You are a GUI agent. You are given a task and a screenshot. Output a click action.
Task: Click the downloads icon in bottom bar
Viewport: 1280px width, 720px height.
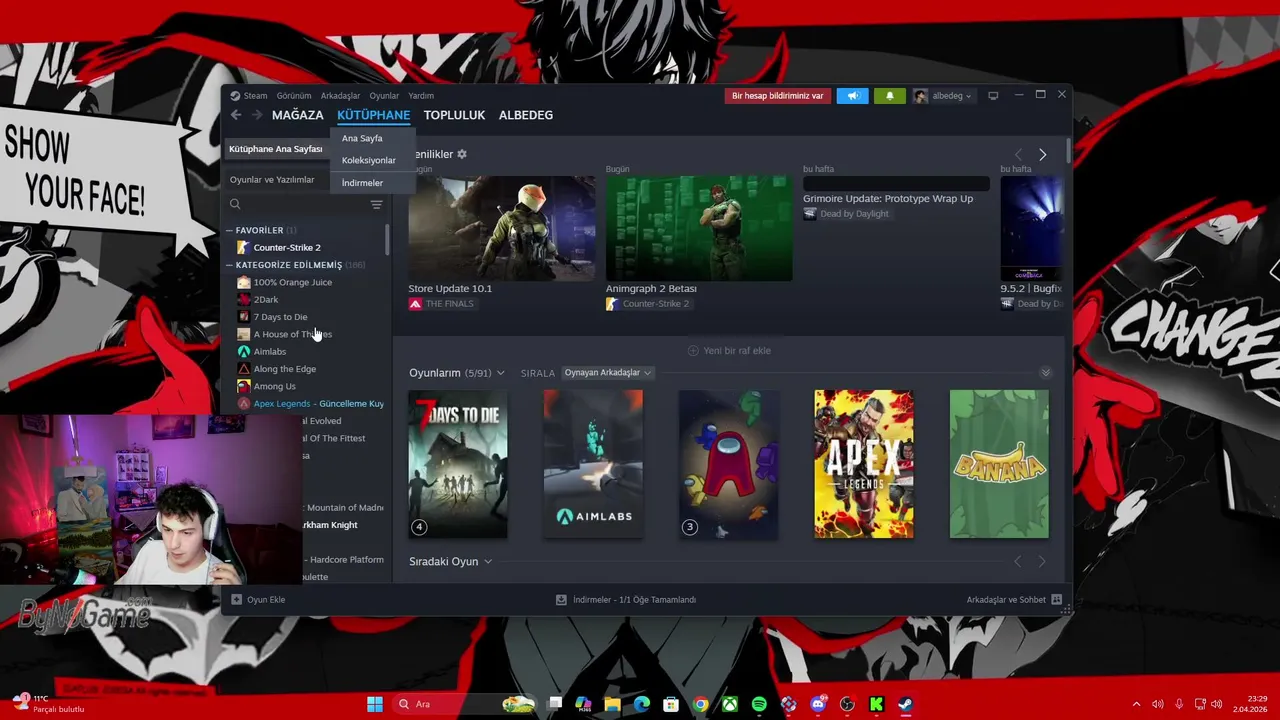pos(561,599)
